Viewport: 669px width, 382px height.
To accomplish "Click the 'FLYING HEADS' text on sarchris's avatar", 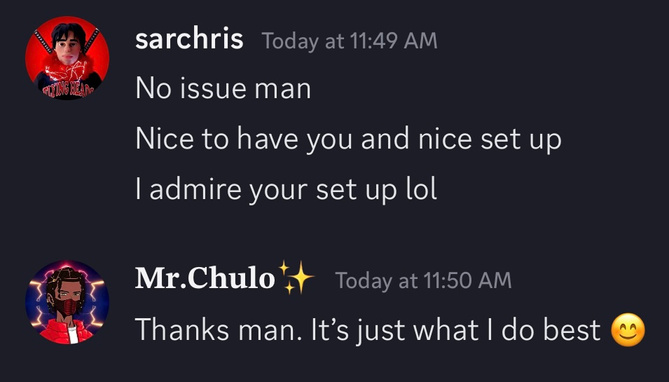I will 68,90.
